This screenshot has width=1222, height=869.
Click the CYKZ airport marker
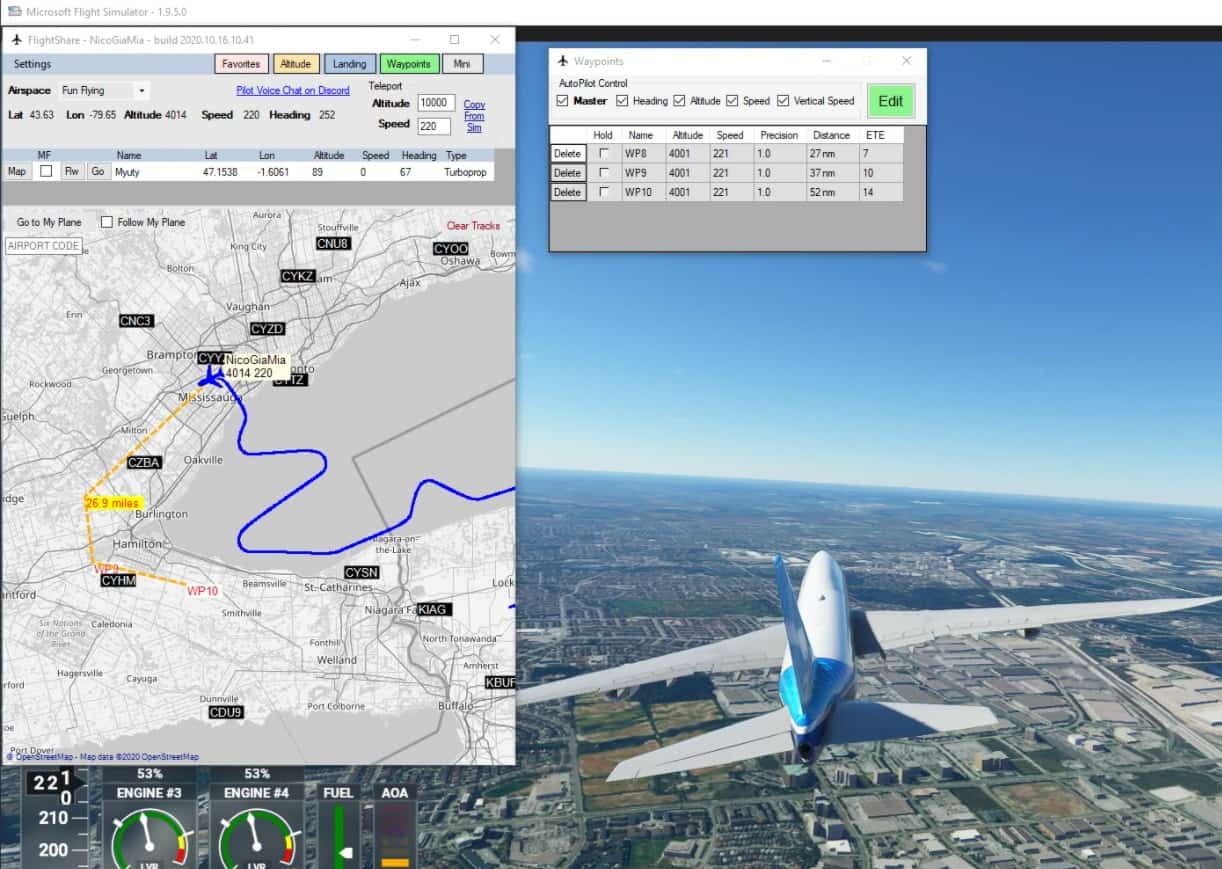tap(298, 276)
